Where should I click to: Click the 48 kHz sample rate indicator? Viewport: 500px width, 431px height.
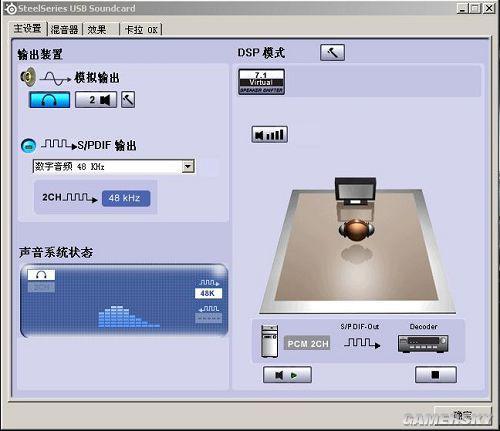coord(126,198)
